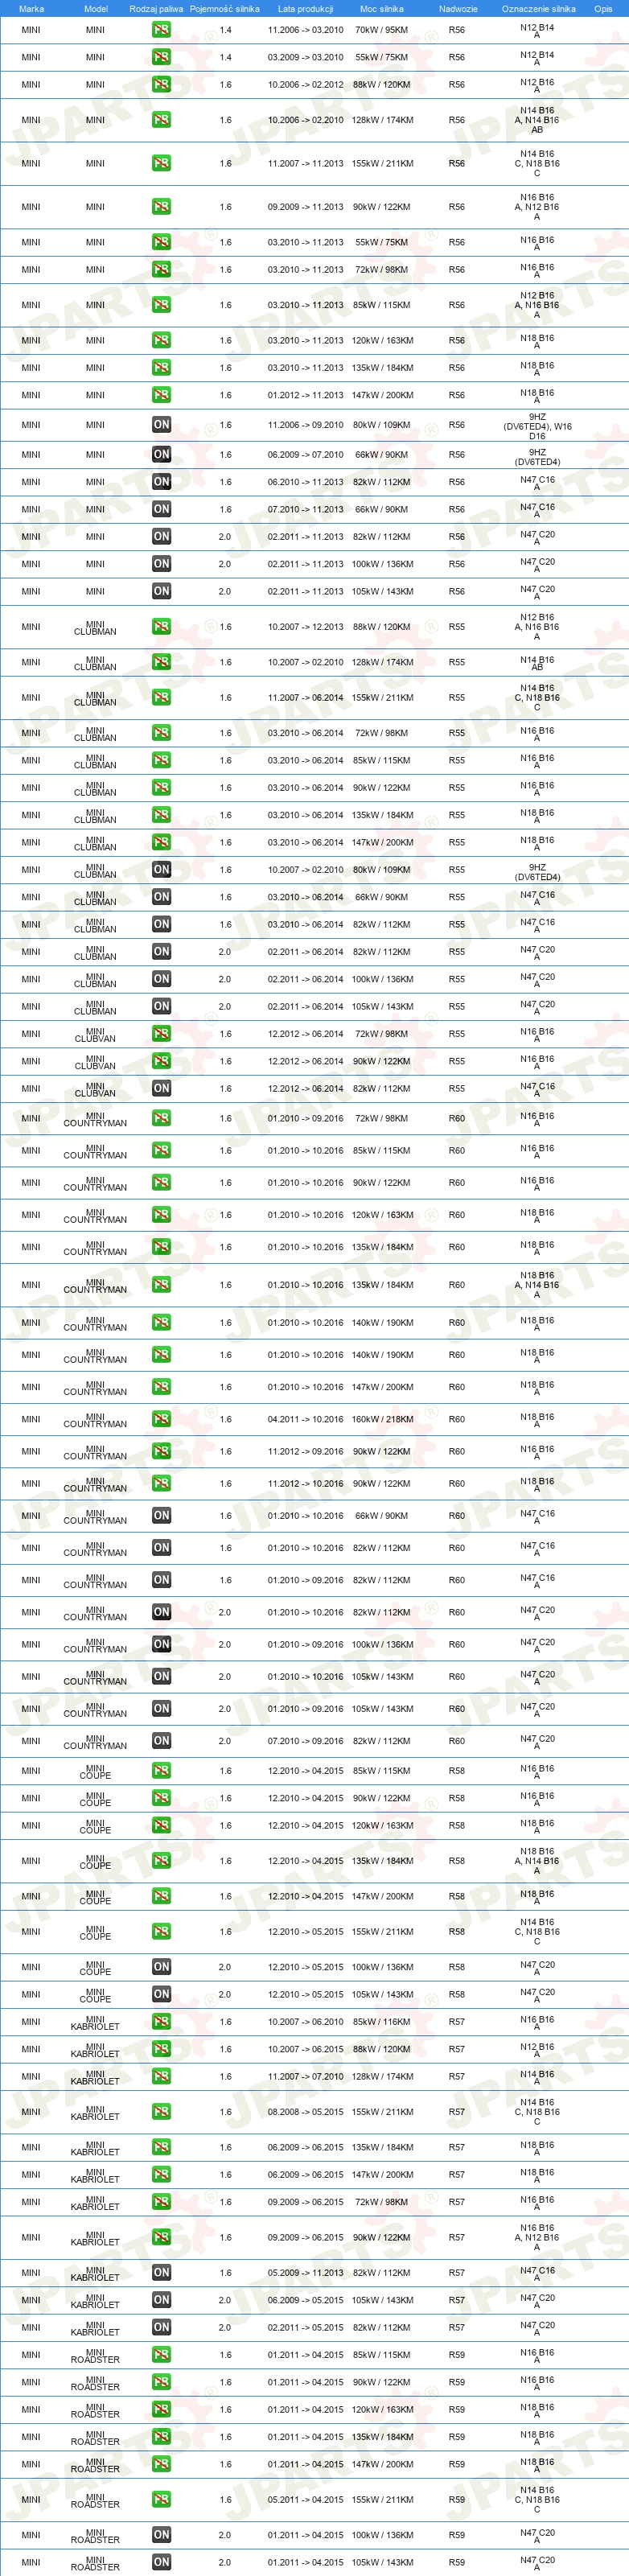Click the 'Nadwozie' column header

coord(457,9)
